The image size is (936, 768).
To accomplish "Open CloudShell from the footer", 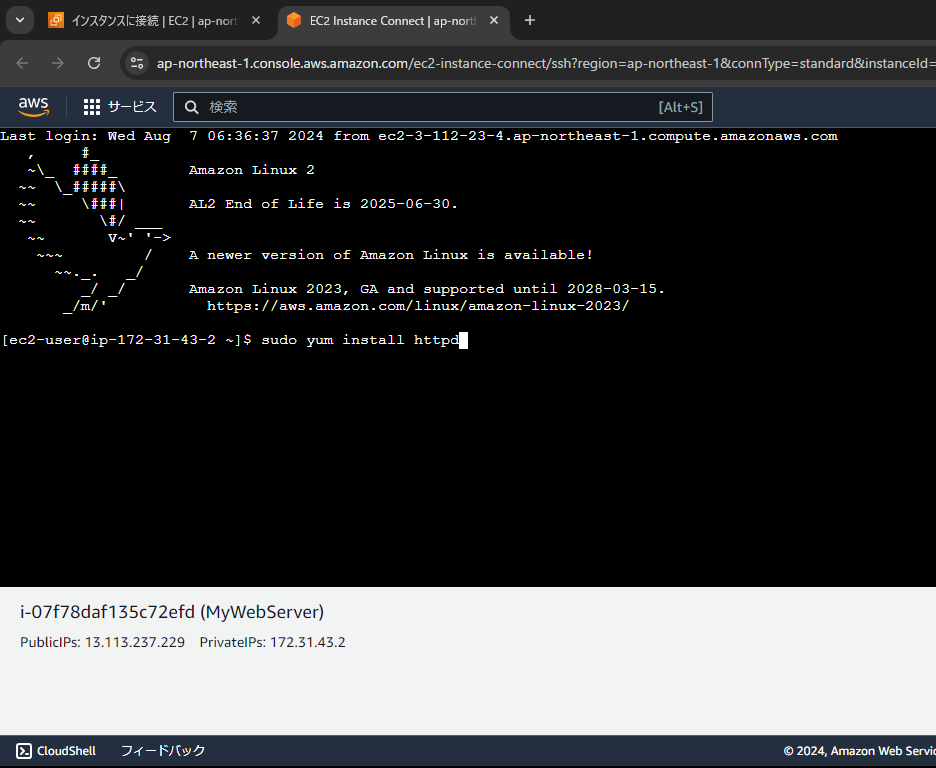I will (56, 751).
